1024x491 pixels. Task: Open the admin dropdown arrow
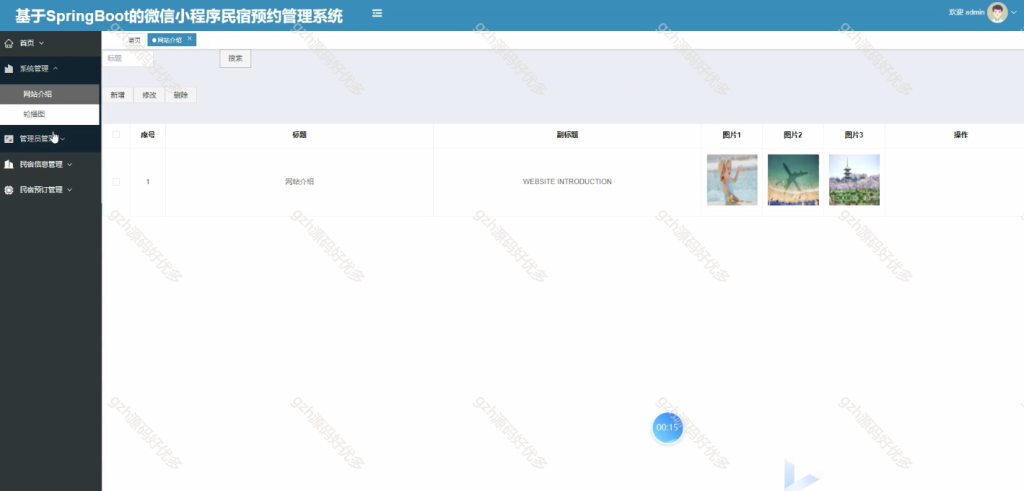(1014, 13)
